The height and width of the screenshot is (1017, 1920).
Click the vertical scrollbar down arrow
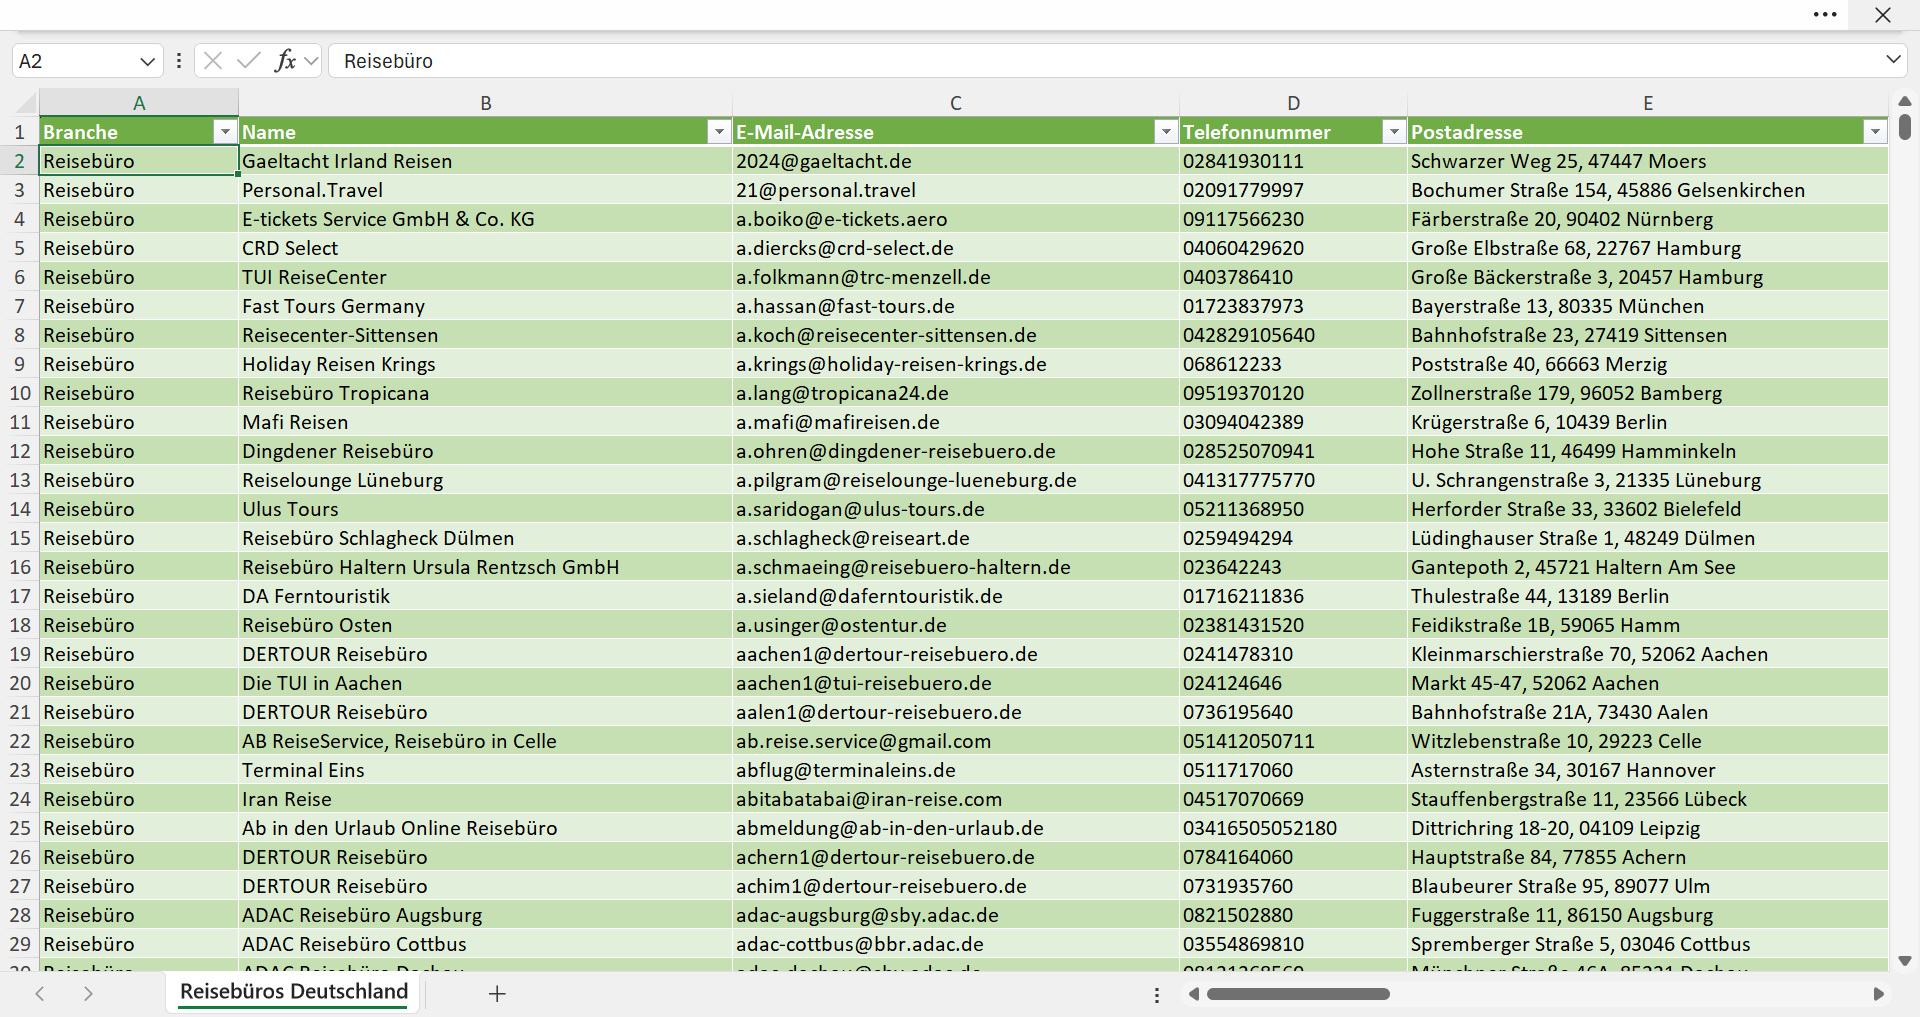1904,961
